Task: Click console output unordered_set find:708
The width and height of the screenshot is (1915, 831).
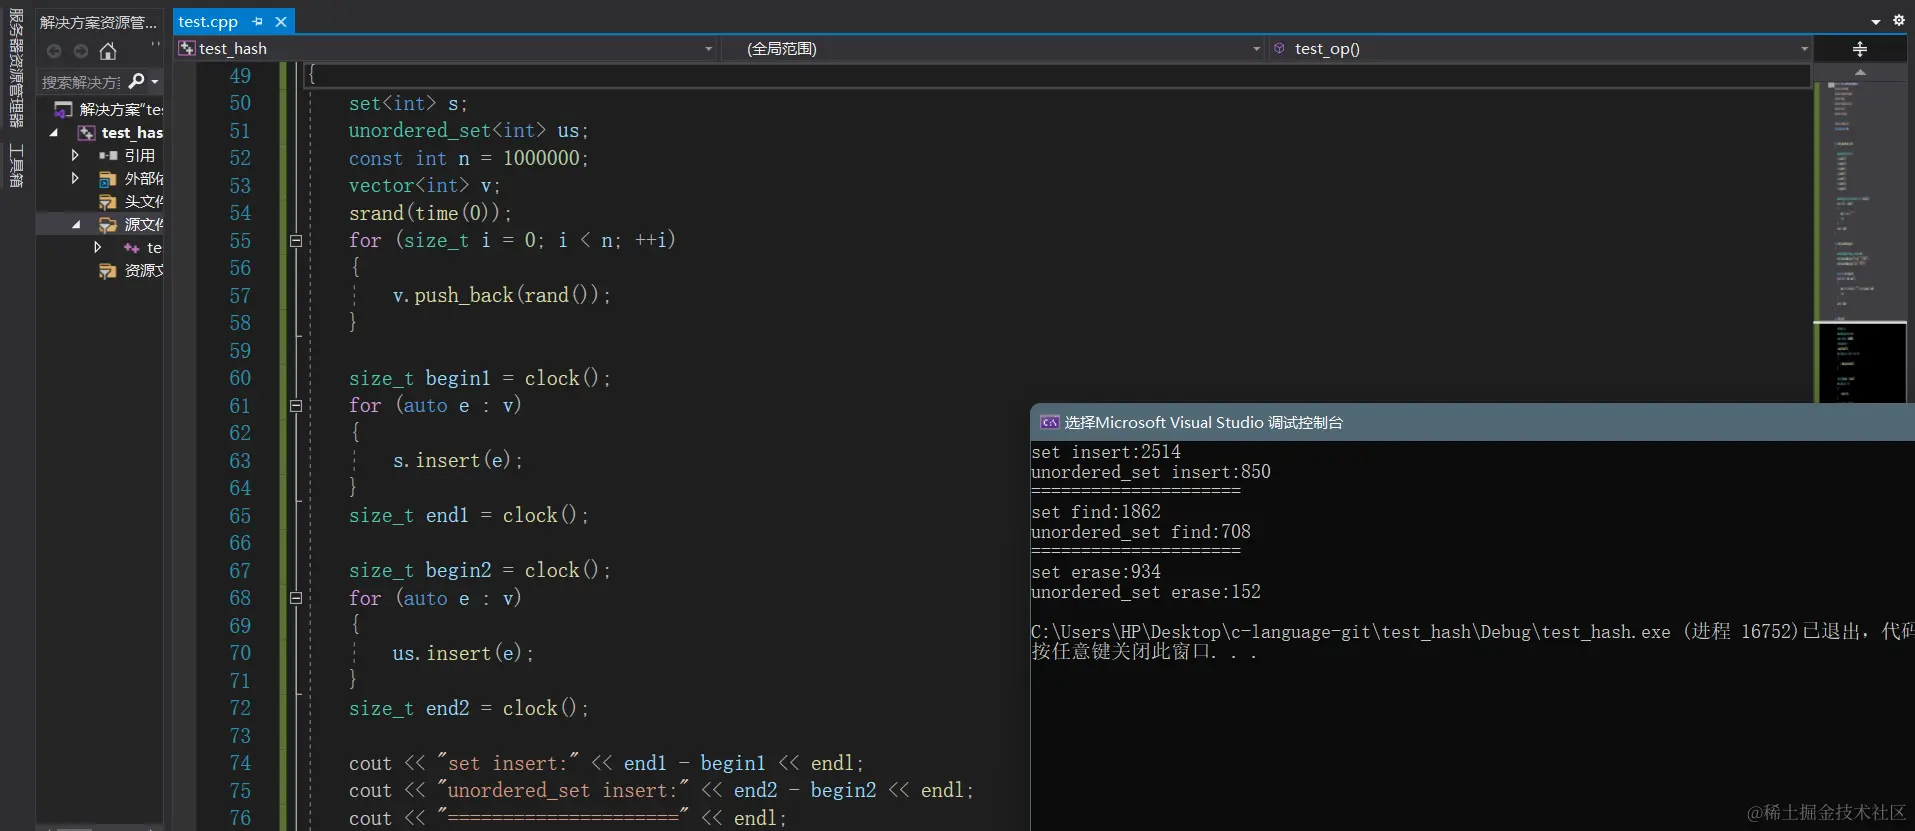Action: coord(1141,532)
